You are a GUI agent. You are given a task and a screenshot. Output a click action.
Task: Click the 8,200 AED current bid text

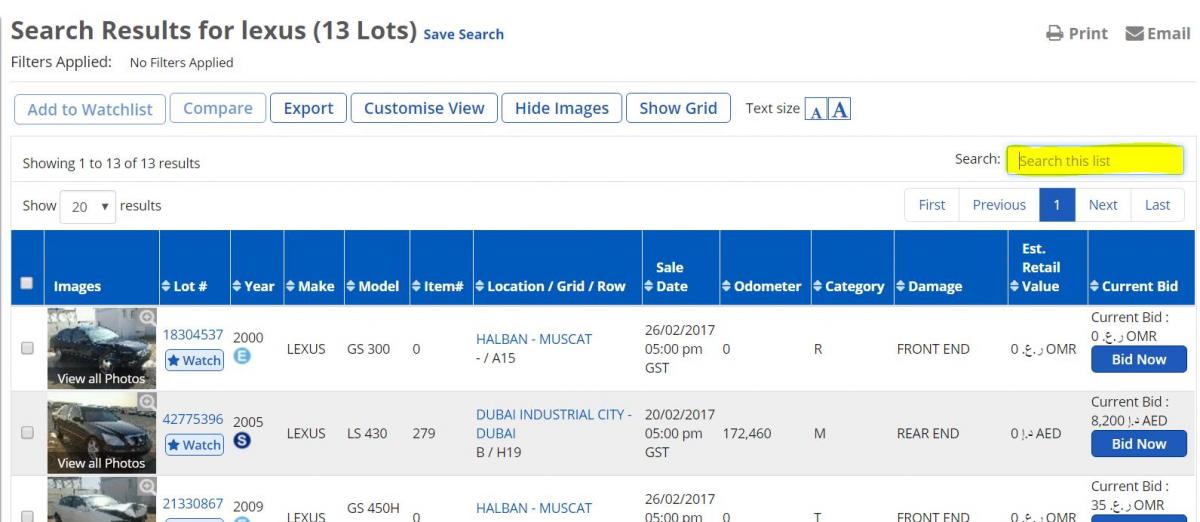(1129, 423)
